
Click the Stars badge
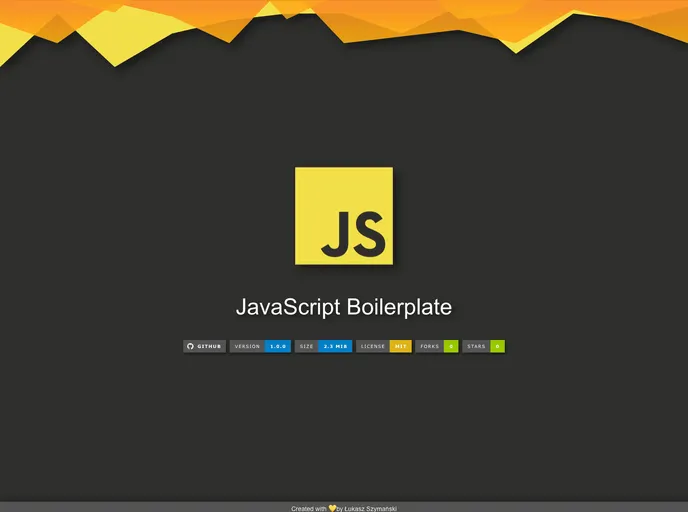pos(484,346)
